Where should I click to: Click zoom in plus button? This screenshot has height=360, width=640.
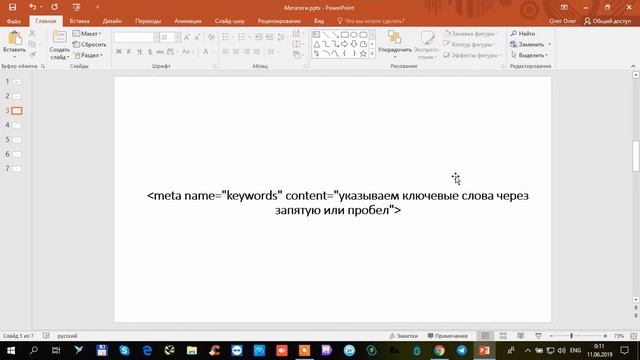pyautogui.click(x=605, y=336)
